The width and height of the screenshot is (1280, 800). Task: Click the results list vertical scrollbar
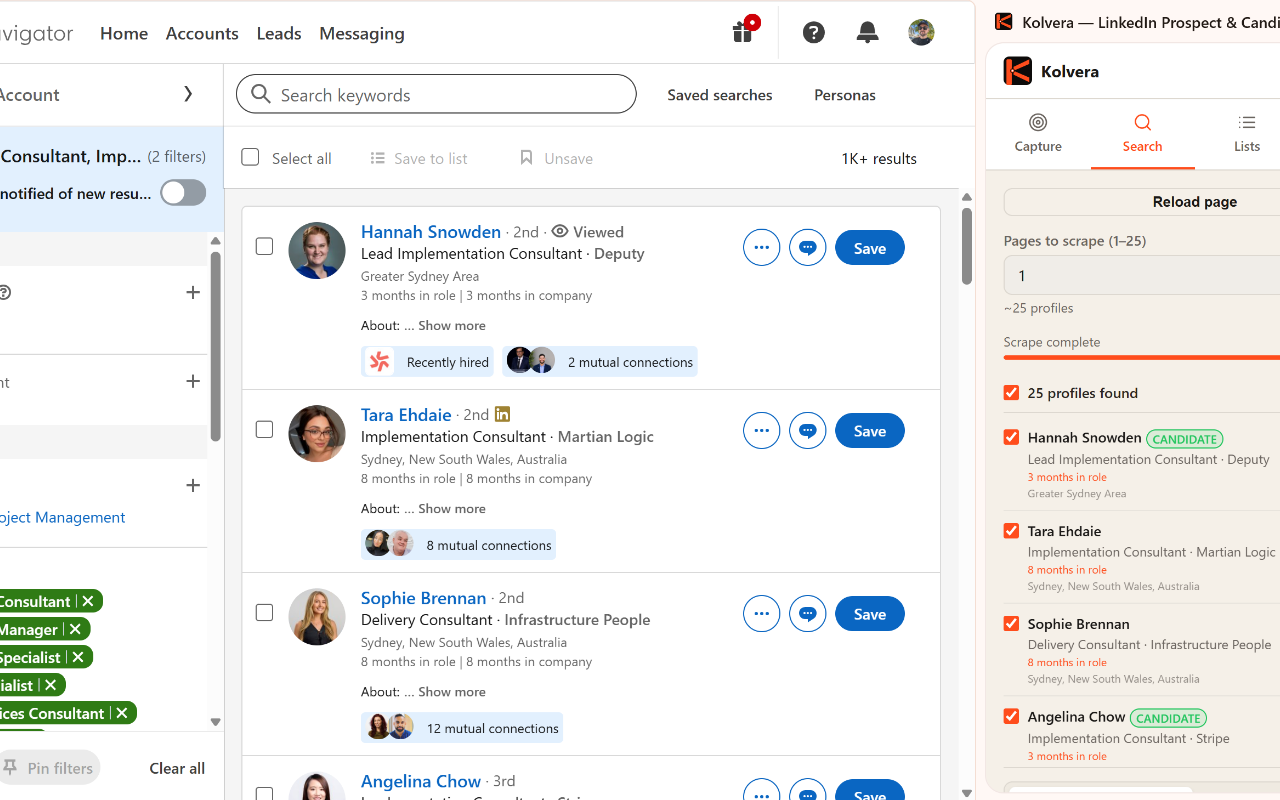[x=967, y=246]
